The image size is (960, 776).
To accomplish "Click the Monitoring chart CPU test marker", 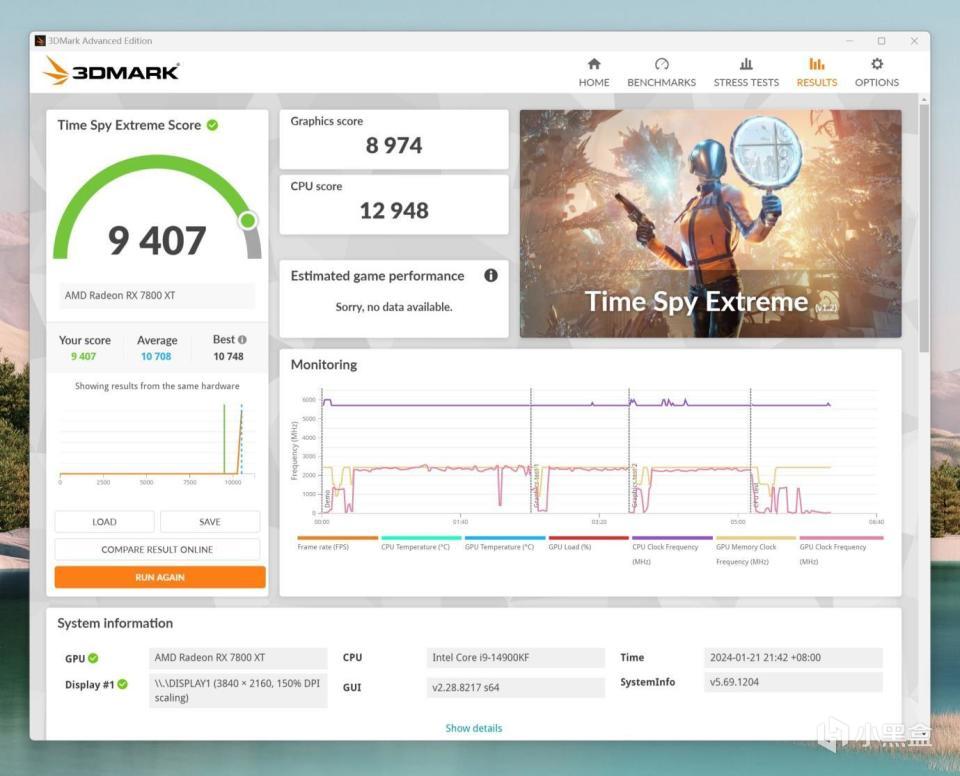I will [756, 495].
